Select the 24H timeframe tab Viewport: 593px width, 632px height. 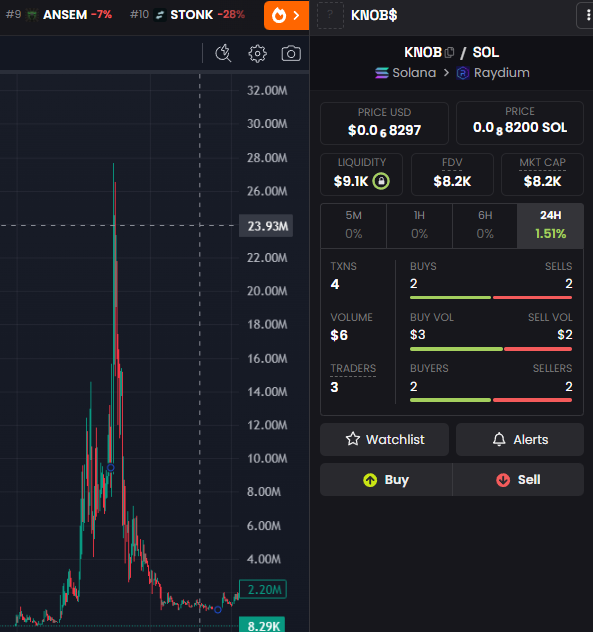coord(550,225)
